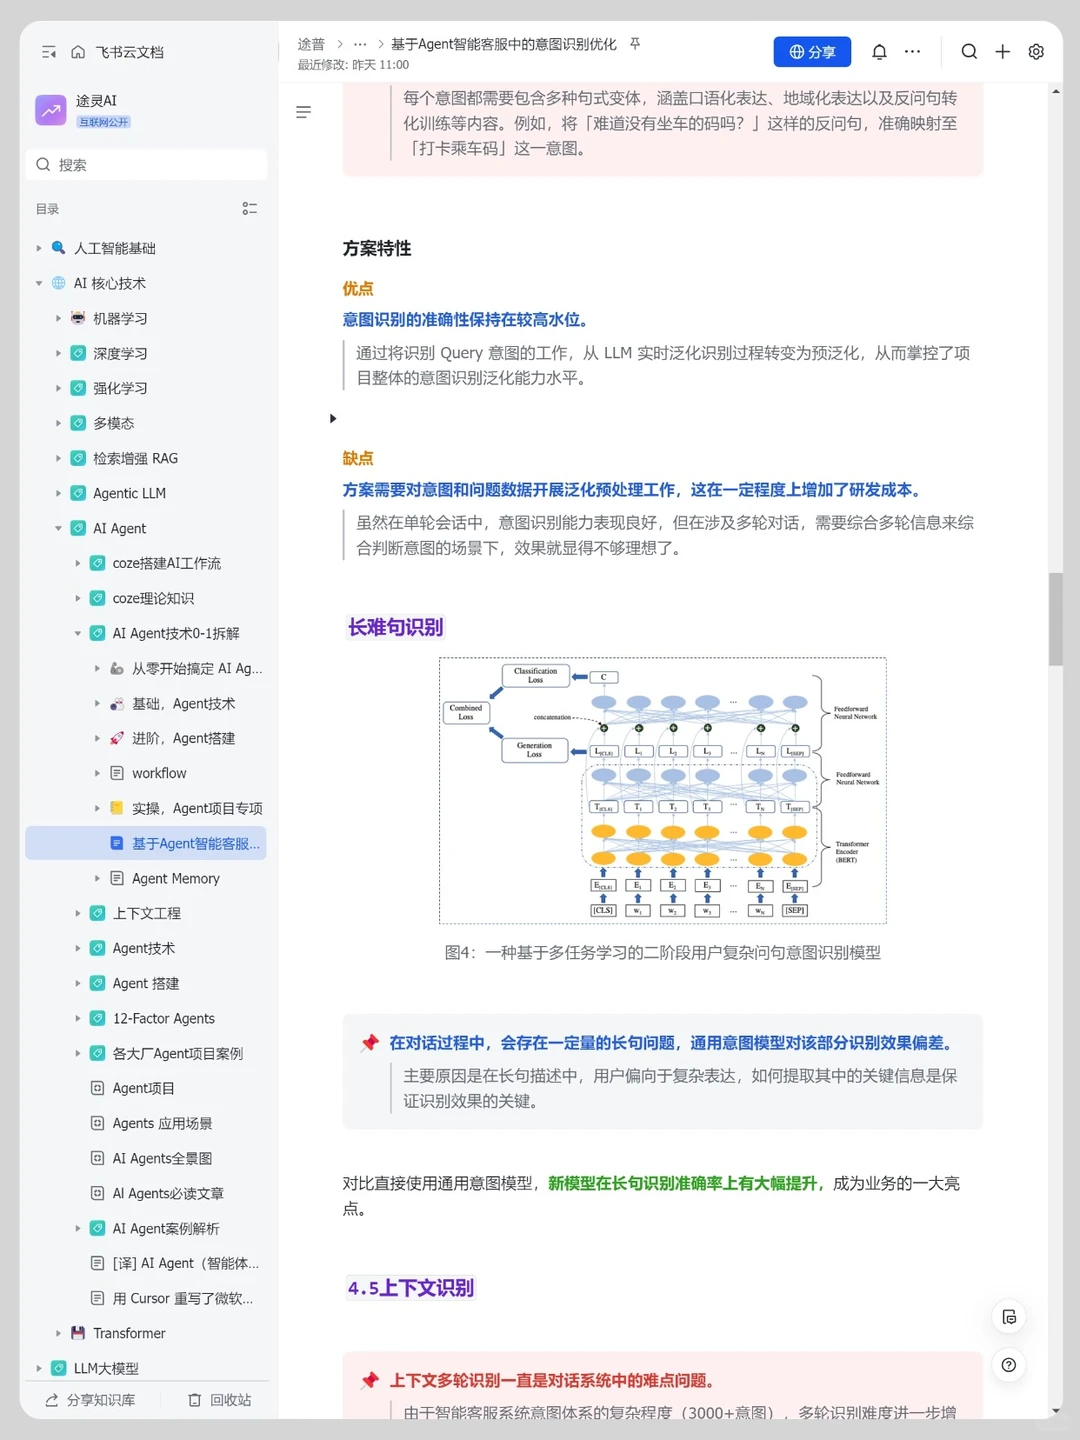Open the more options menu beside the bell
This screenshot has height=1440, width=1080.
[x=912, y=51]
